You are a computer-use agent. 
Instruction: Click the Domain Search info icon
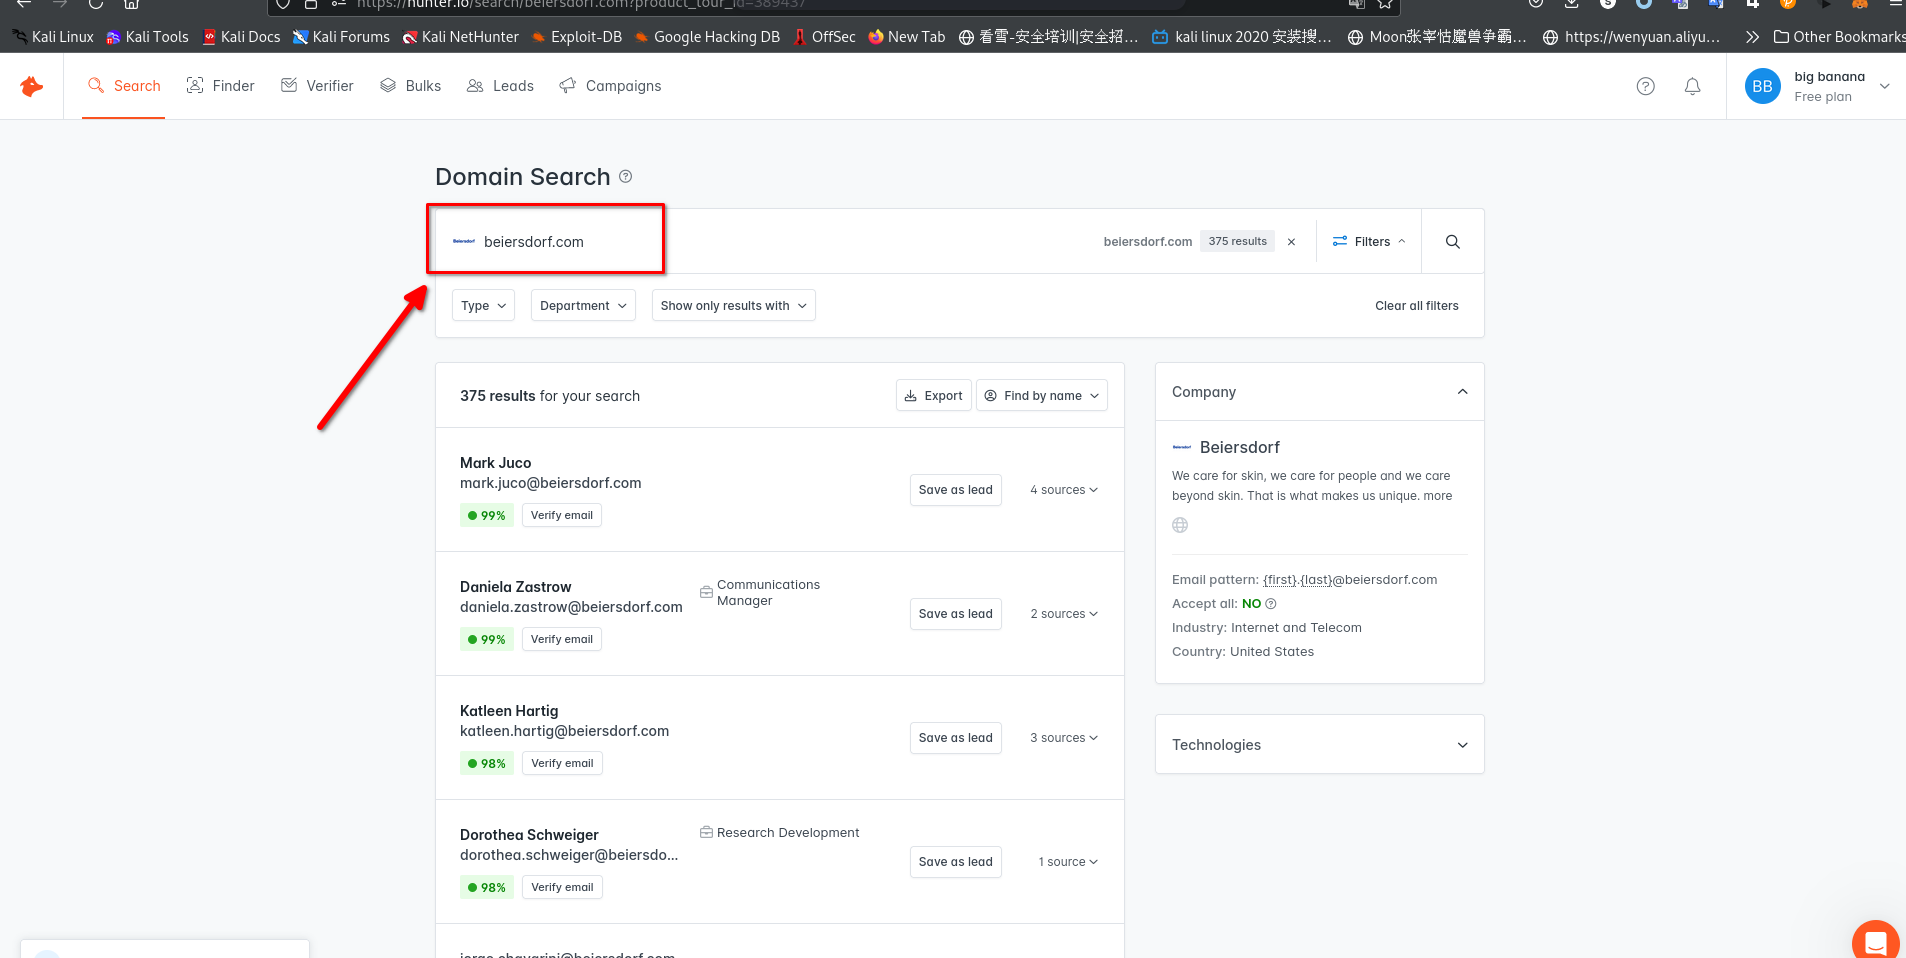click(625, 177)
